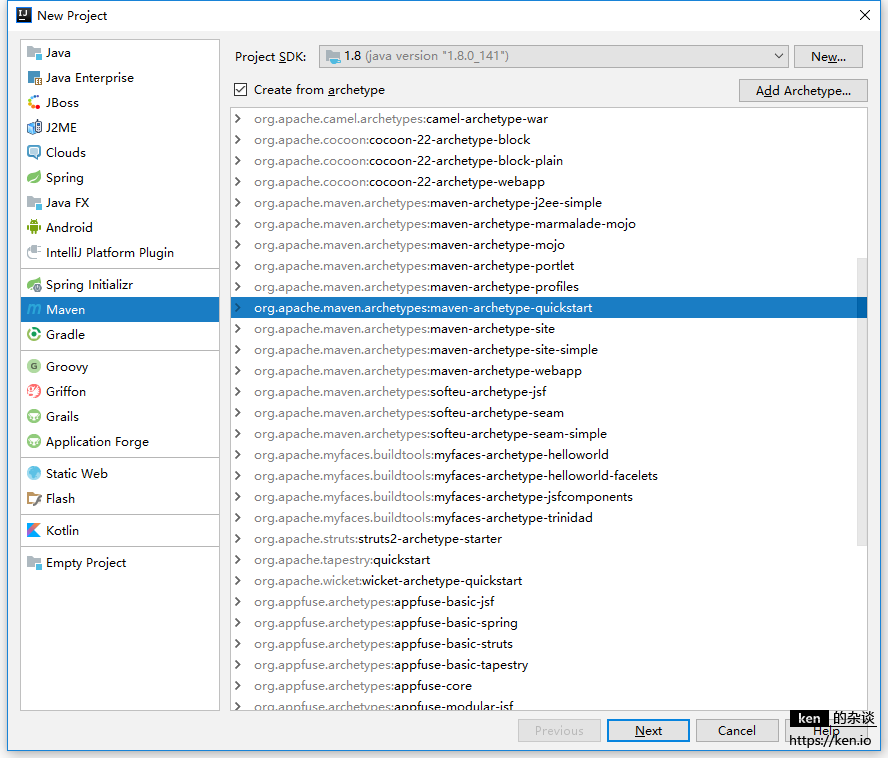Select the Spring Initializr category label
Viewport: 888px width, 758px height.
click(89, 284)
